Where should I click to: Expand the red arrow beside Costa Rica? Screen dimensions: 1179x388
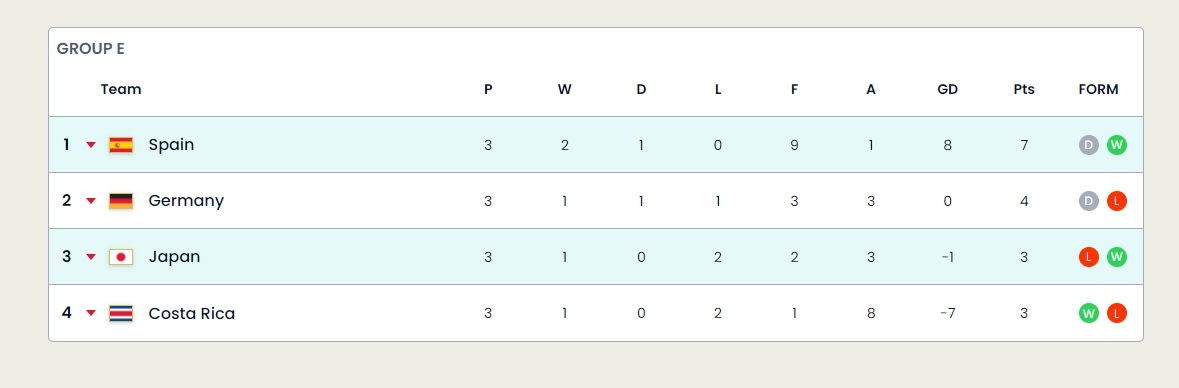pyautogui.click(x=91, y=314)
